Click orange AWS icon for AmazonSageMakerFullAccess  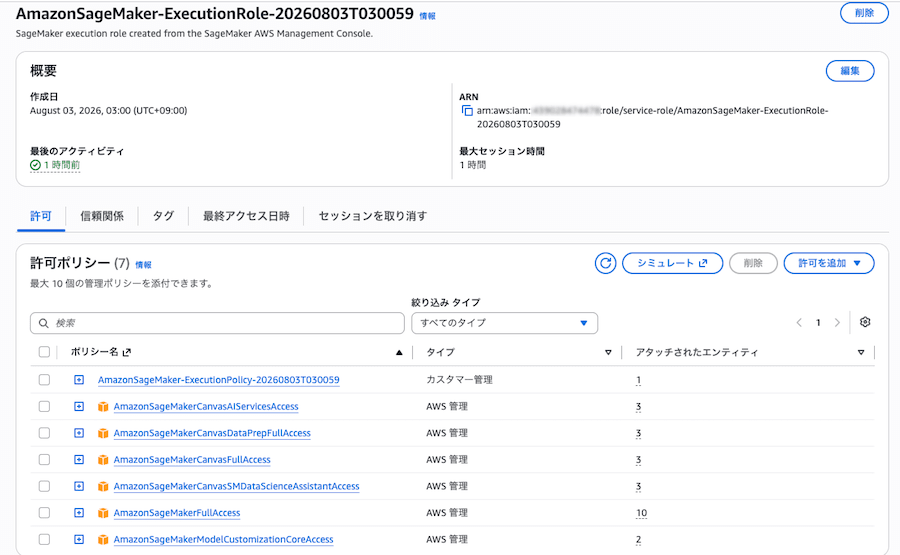[x=103, y=513]
